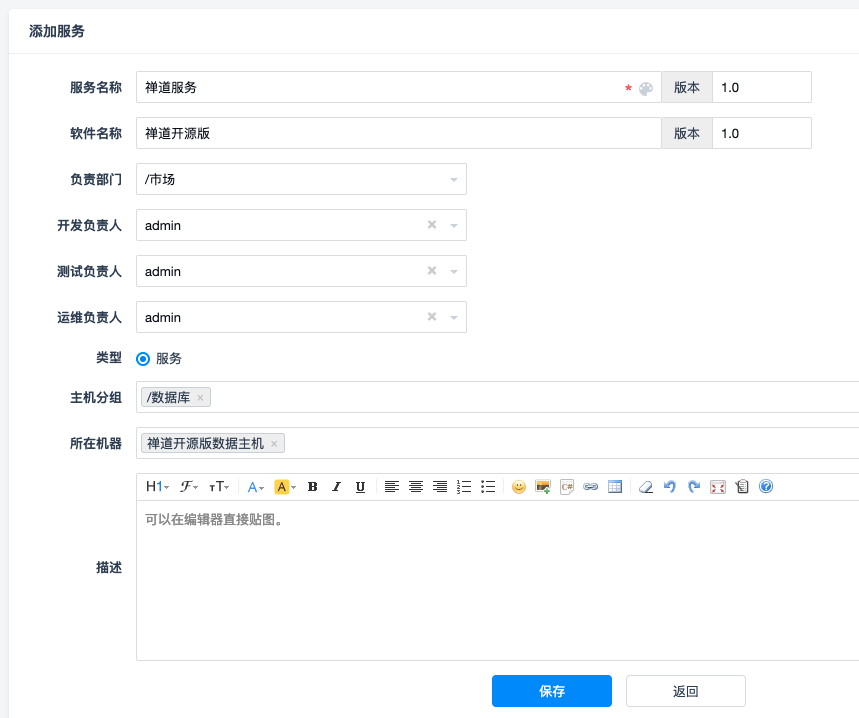Insert a hyperlink using link icon
Image resolution: width=859 pixels, height=718 pixels.
tap(591, 487)
